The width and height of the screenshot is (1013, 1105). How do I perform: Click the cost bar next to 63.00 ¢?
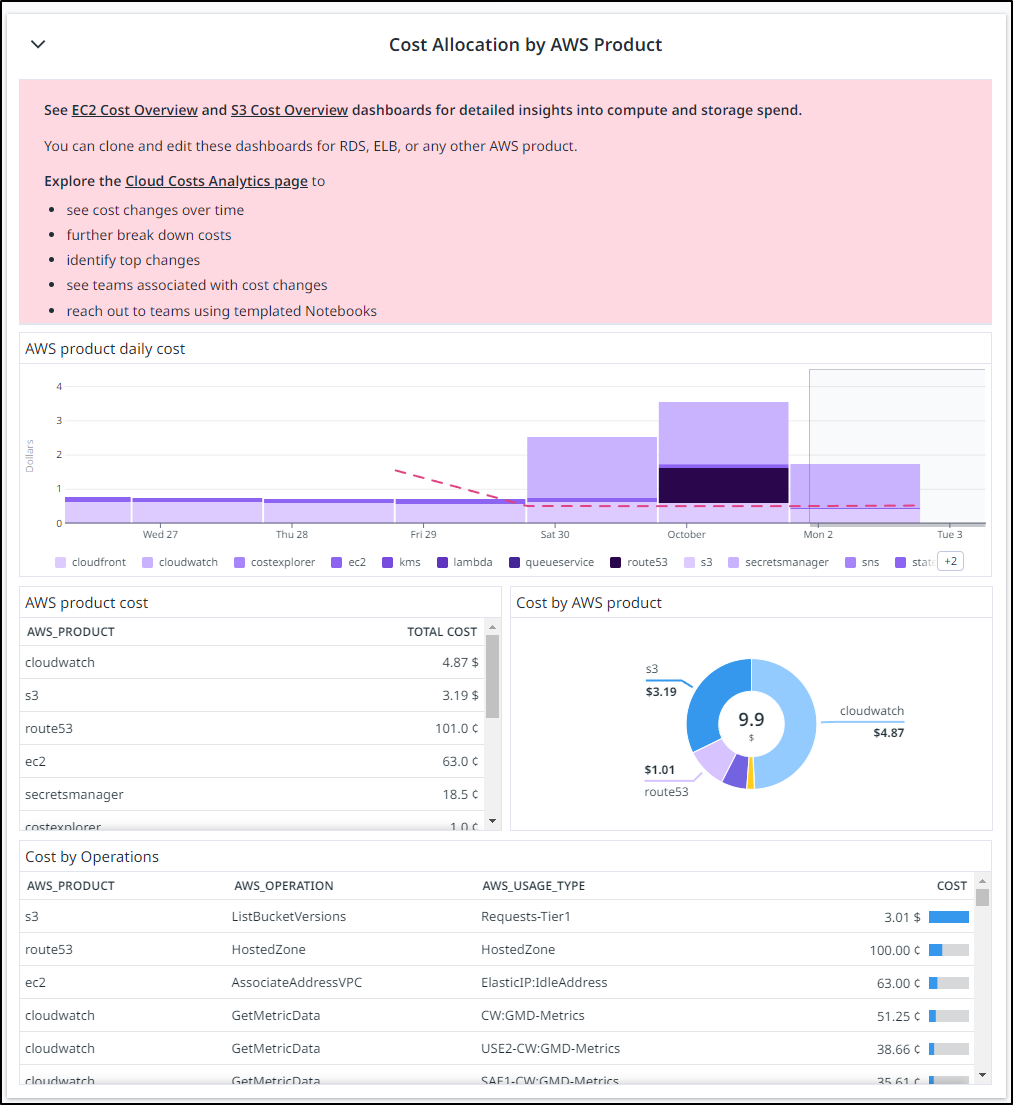pyautogui.click(x=949, y=983)
